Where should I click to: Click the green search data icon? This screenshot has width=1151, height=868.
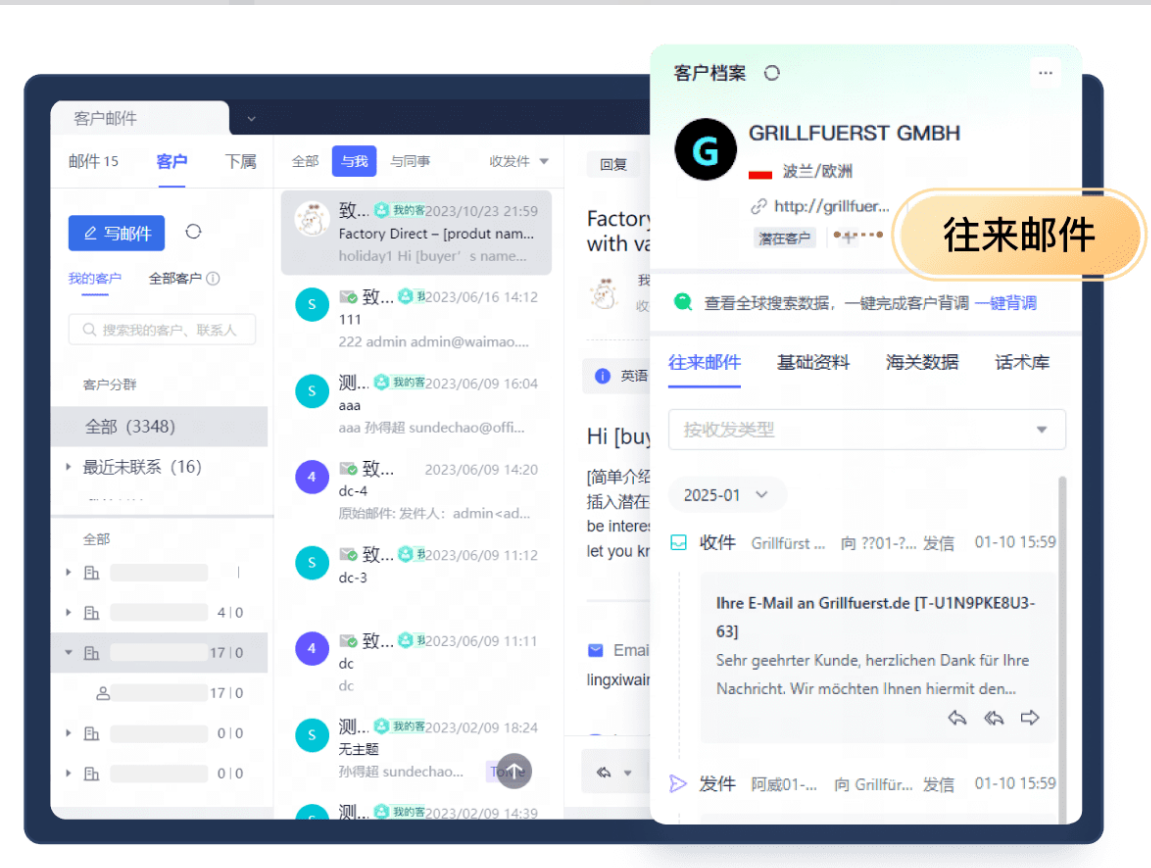[683, 302]
